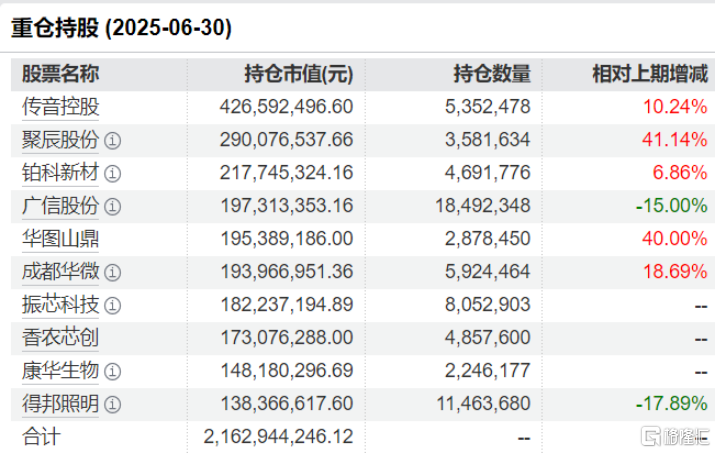Click the 相对上期增减 column header
The image size is (716, 453).
click(649, 74)
